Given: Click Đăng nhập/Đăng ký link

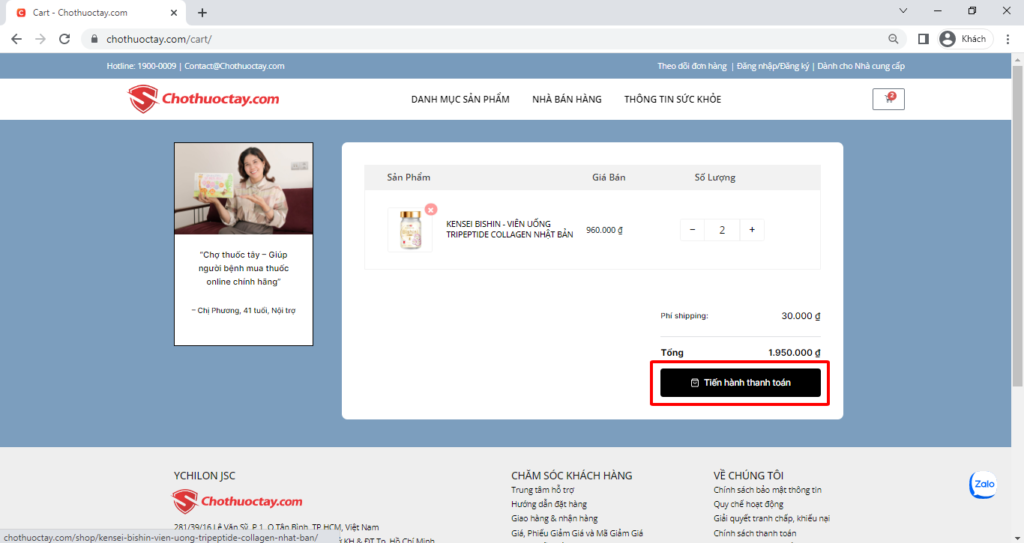Looking at the screenshot, I should [773, 66].
